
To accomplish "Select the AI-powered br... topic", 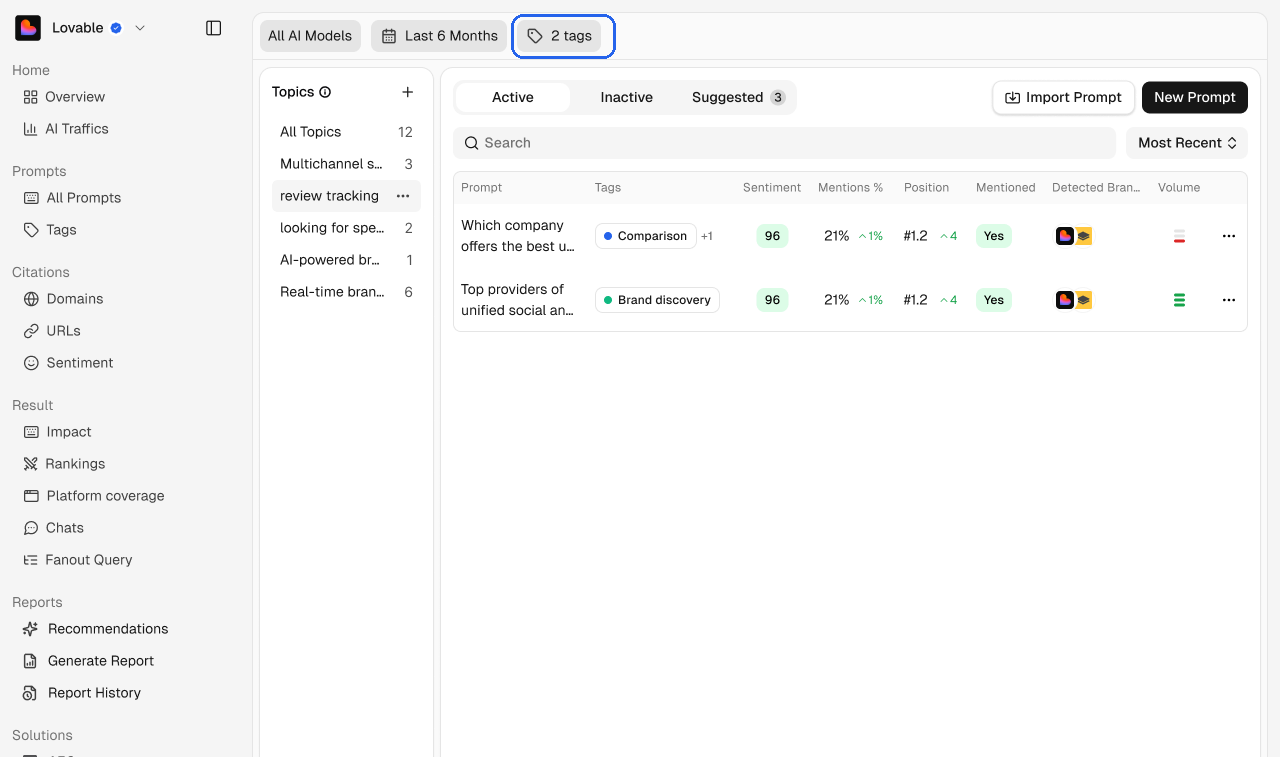I will [346, 260].
